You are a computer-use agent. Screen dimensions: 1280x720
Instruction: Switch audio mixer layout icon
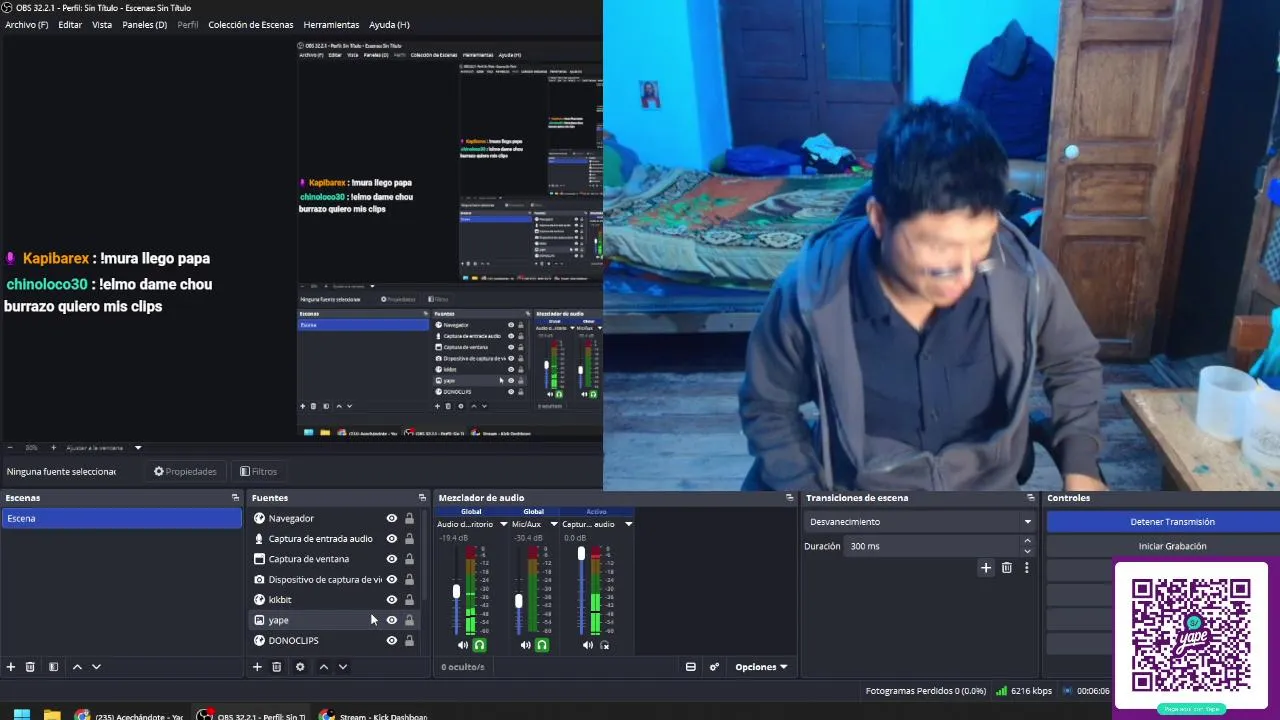pyautogui.click(x=690, y=667)
